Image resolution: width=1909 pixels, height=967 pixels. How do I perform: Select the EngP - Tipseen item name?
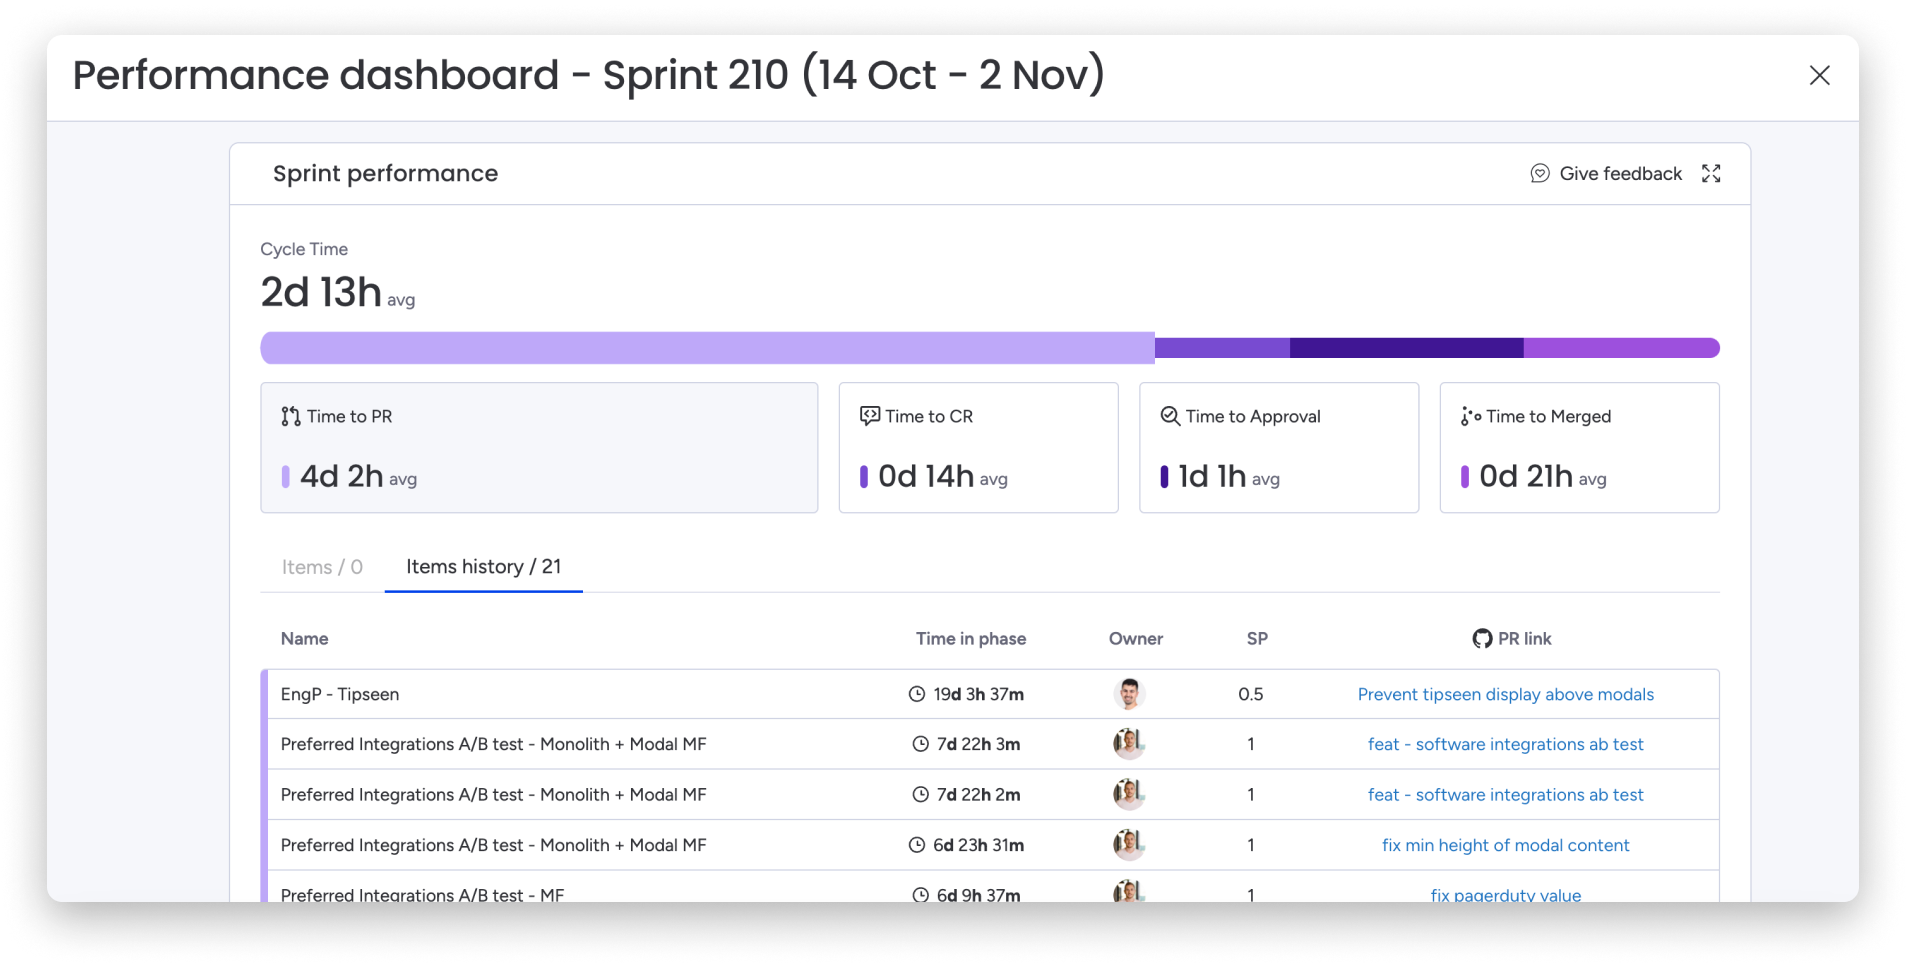339,694
